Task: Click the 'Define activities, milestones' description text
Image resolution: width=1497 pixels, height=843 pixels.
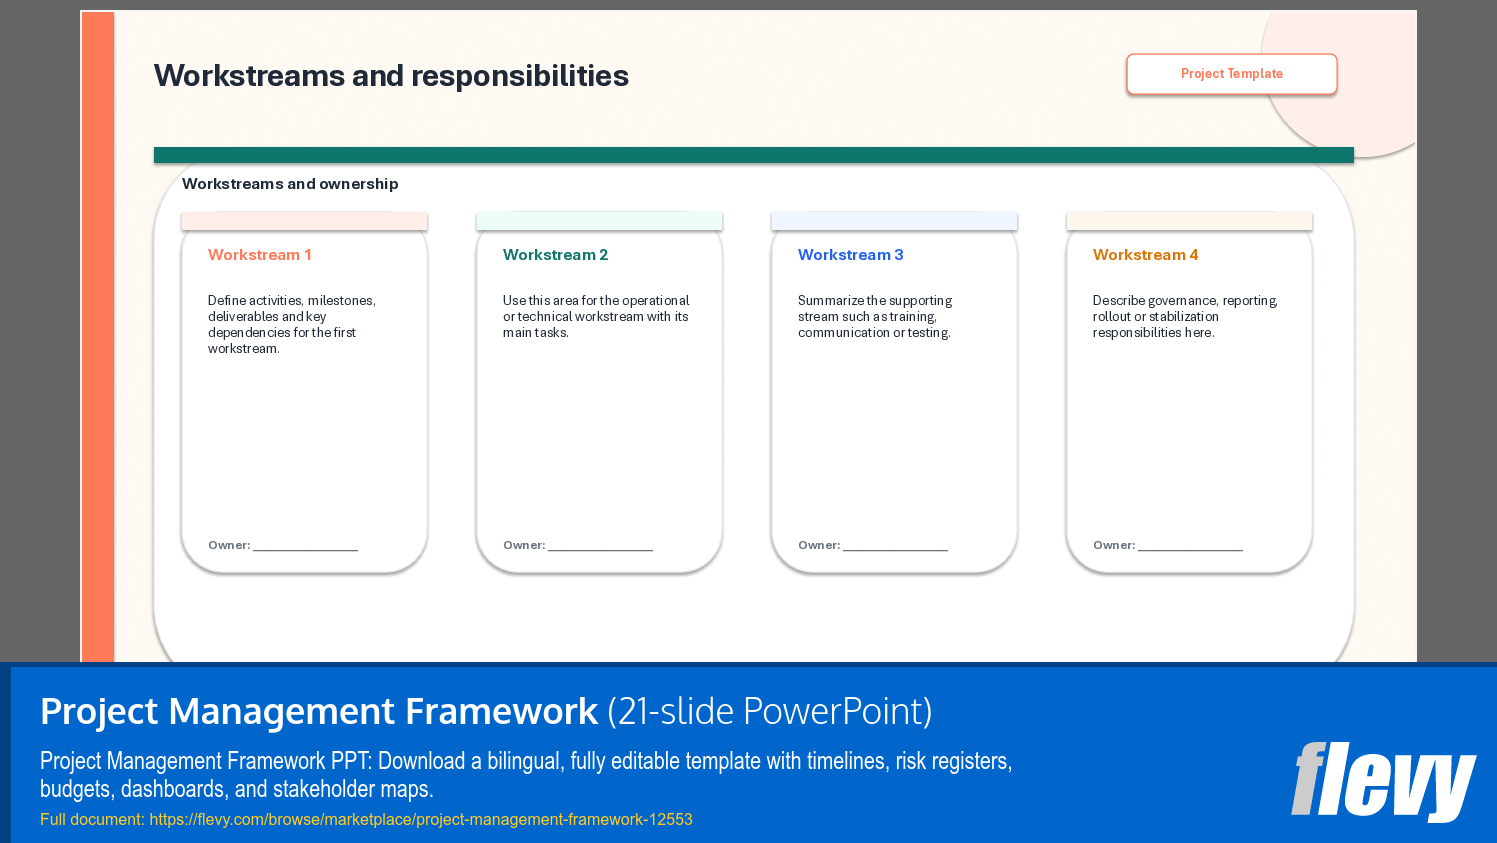Action: [x=292, y=324]
